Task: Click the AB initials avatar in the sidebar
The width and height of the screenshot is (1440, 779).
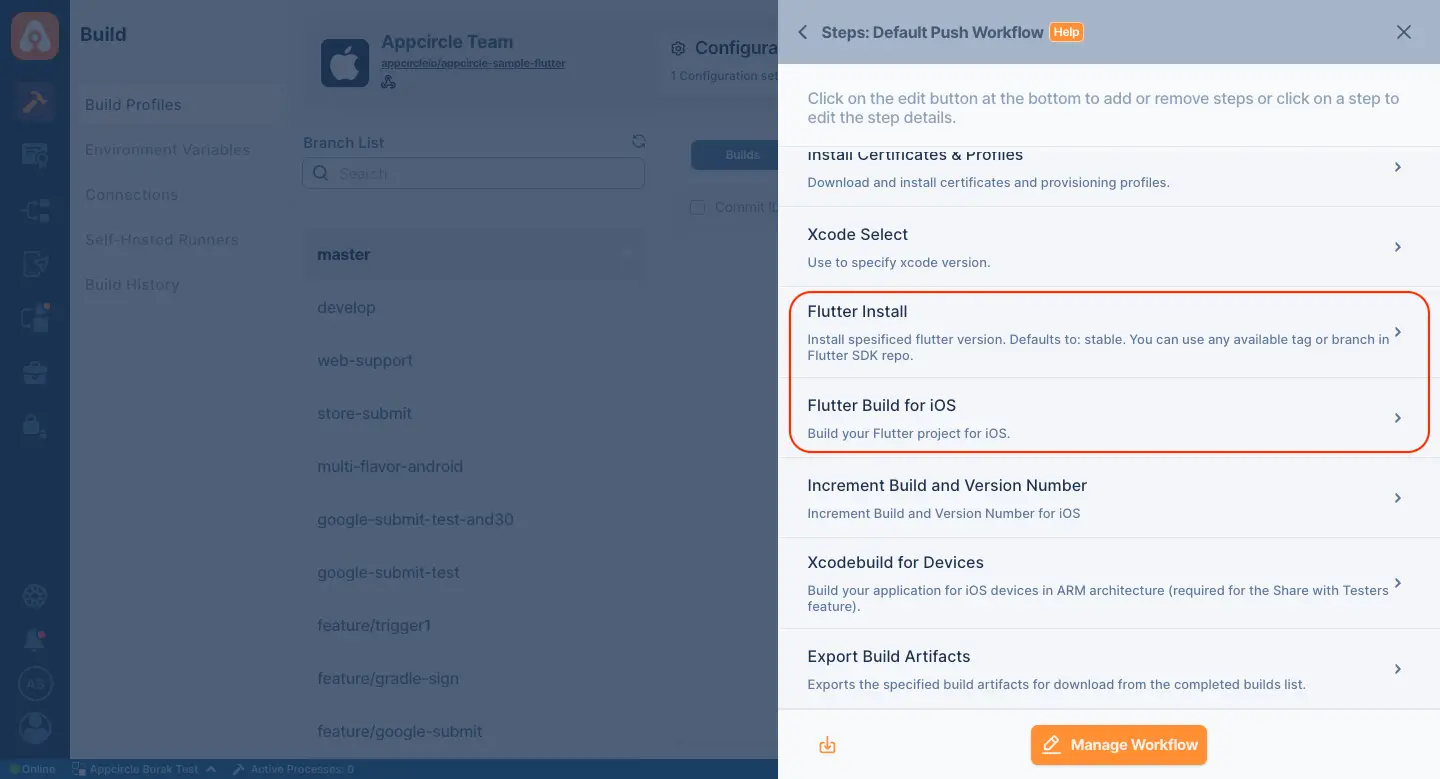Action: 35,685
